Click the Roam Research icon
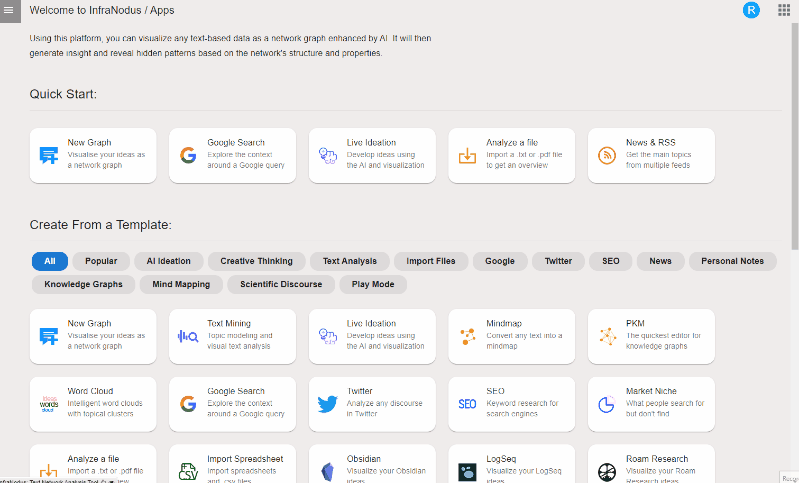799x483 pixels. (x=607, y=472)
